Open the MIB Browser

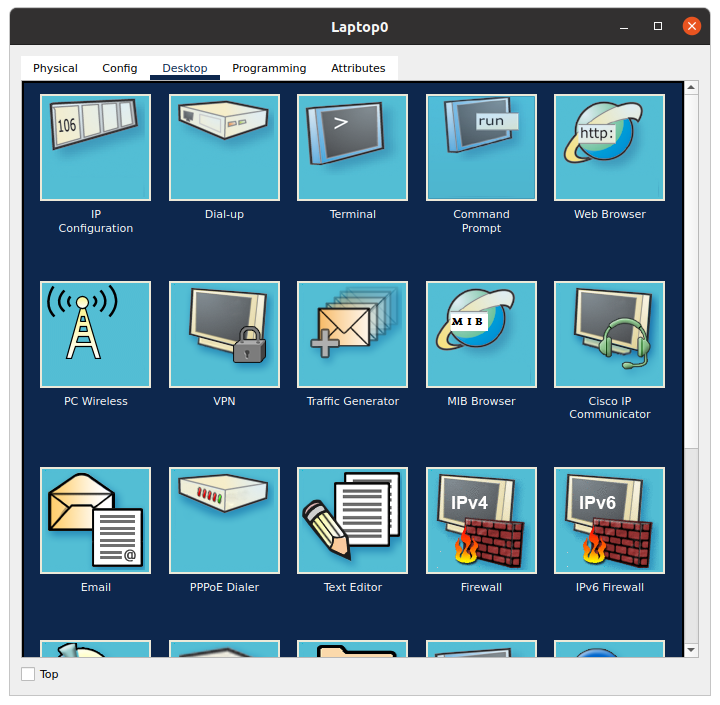481,334
